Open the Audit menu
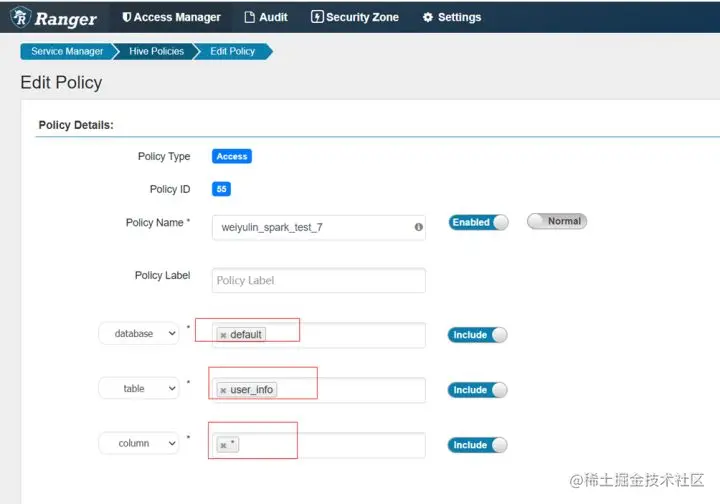The height and width of the screenshot is (504, 720). [266, 17]
